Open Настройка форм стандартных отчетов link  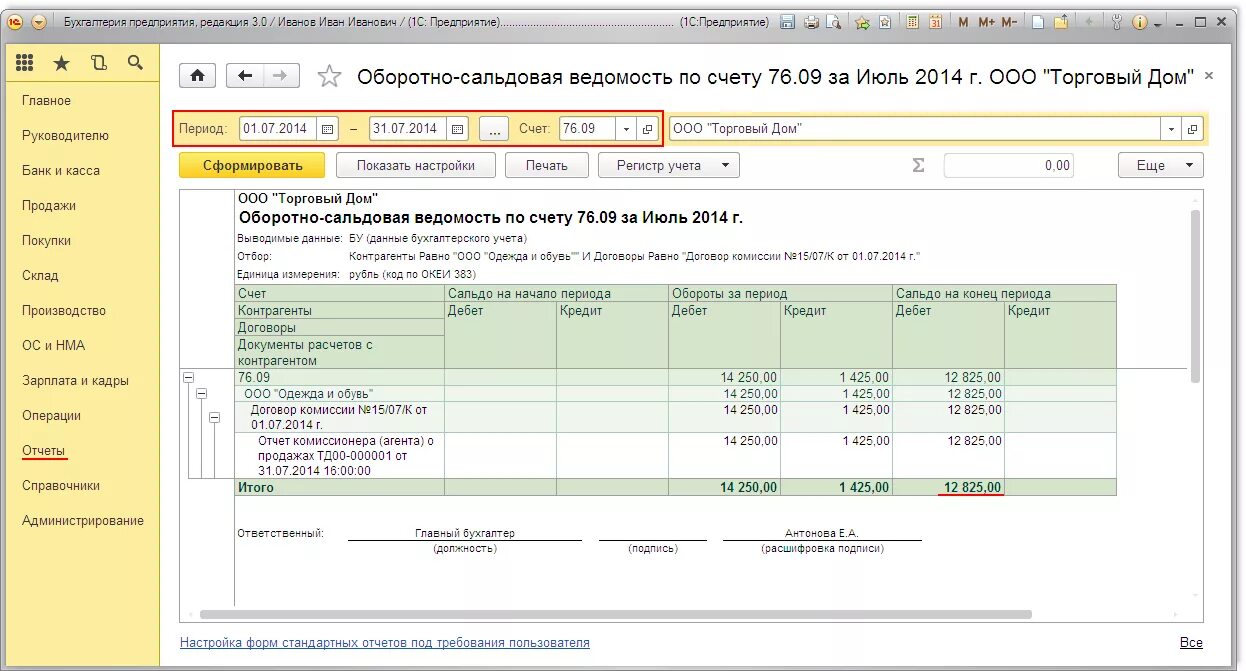tap(385, 643)
